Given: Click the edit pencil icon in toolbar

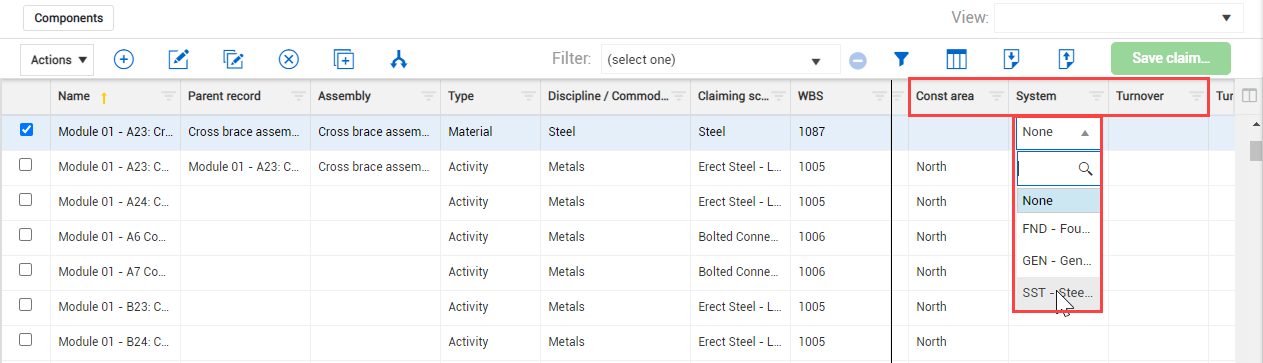Looking at the screenshot, I should coord(179,59).
